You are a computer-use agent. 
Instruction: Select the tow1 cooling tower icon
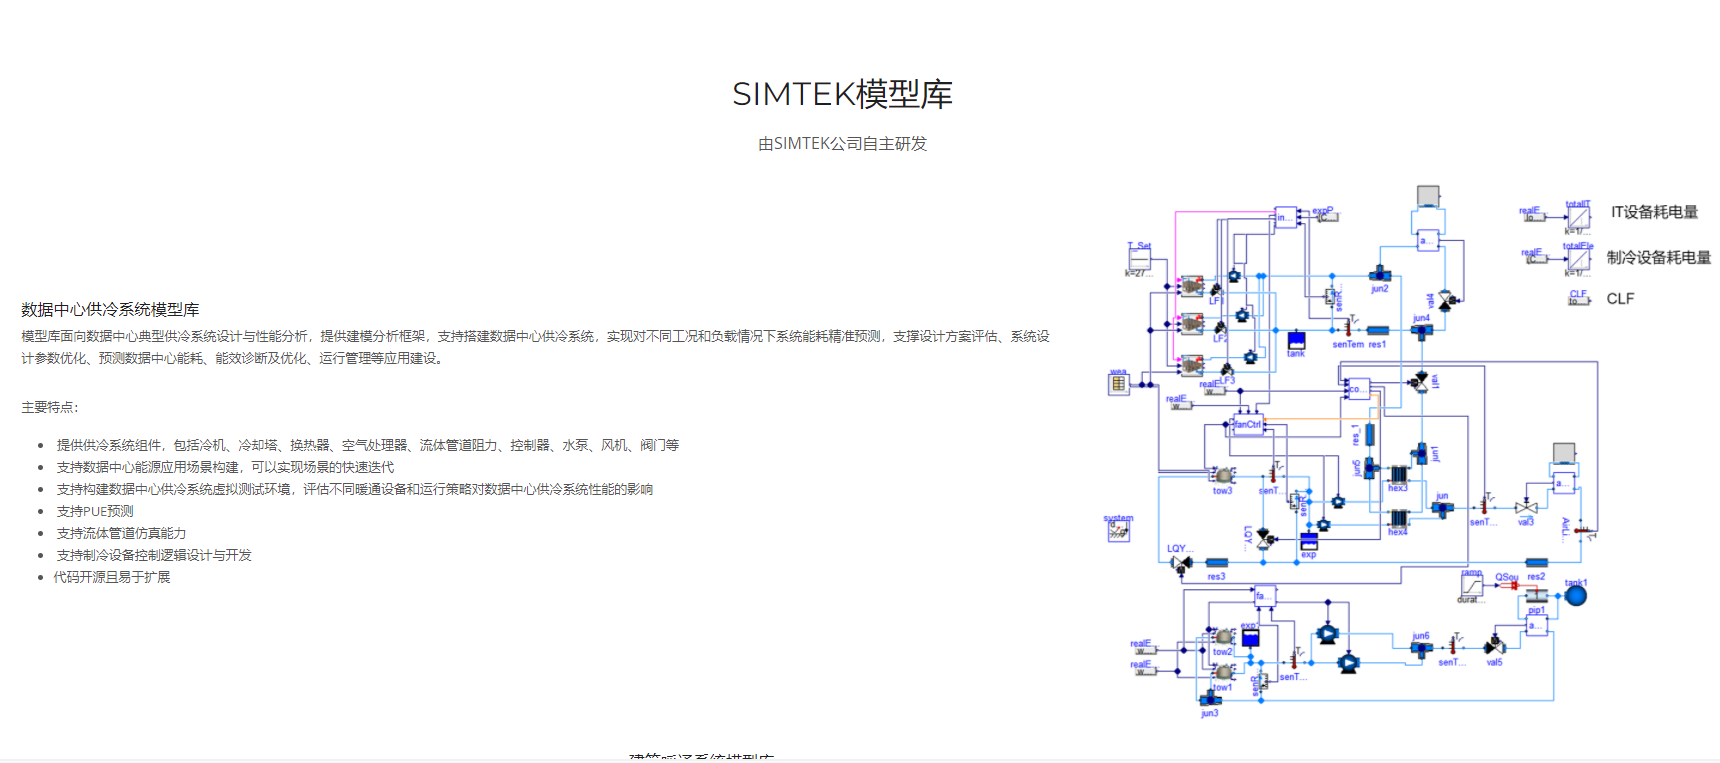tap(1223, 673)
